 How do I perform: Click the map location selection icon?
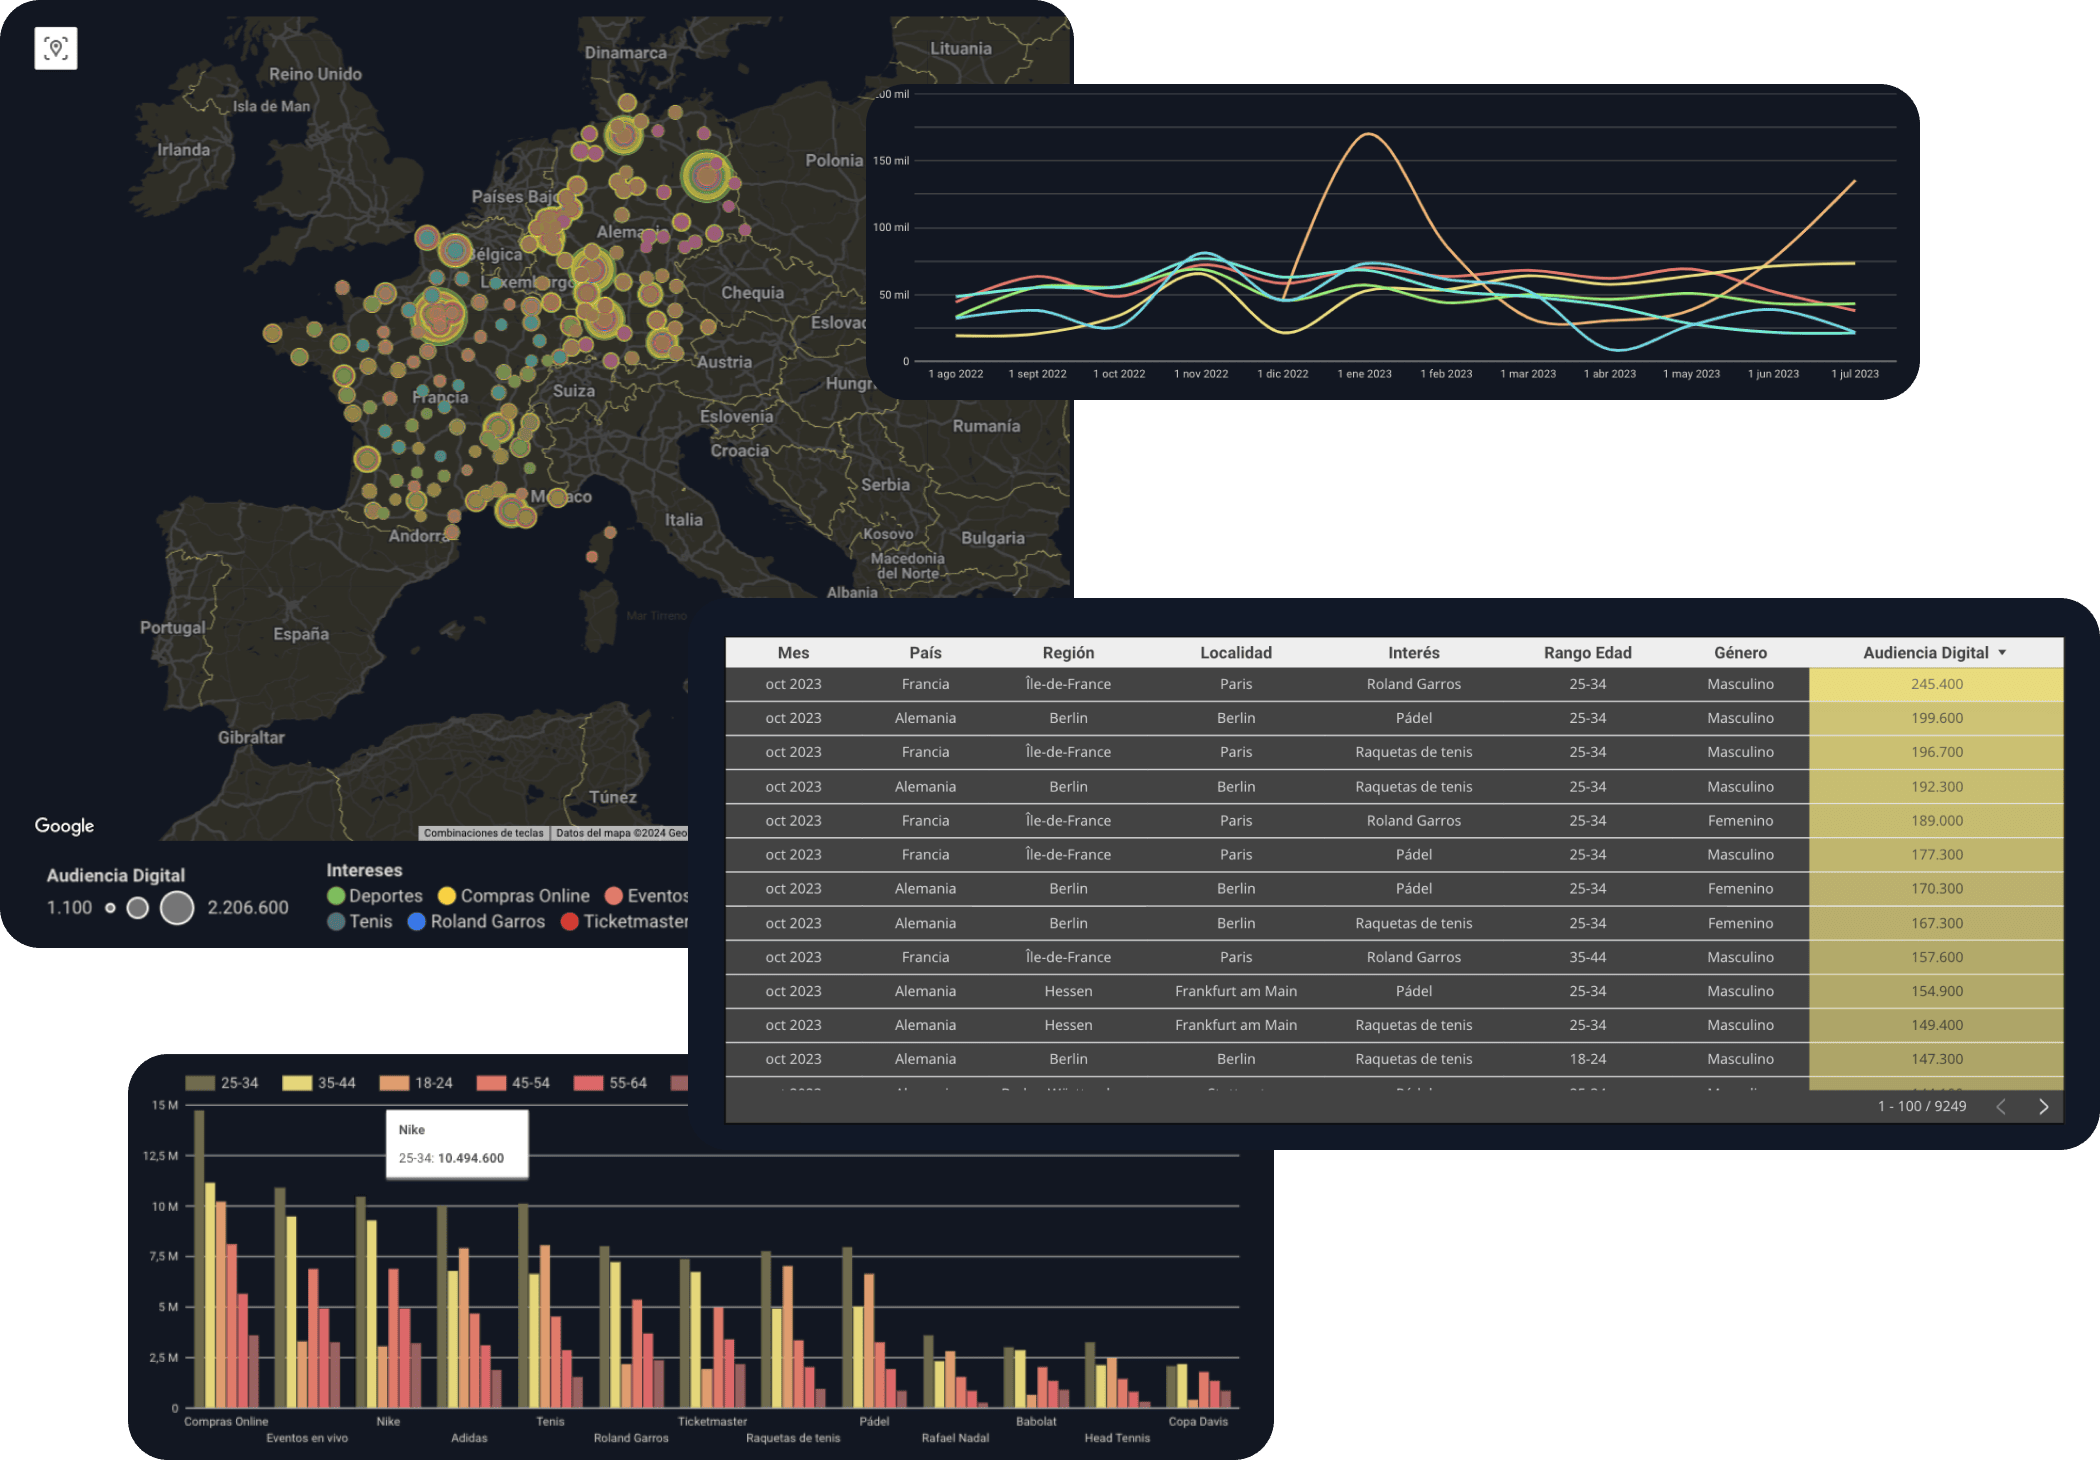(56, 48)
